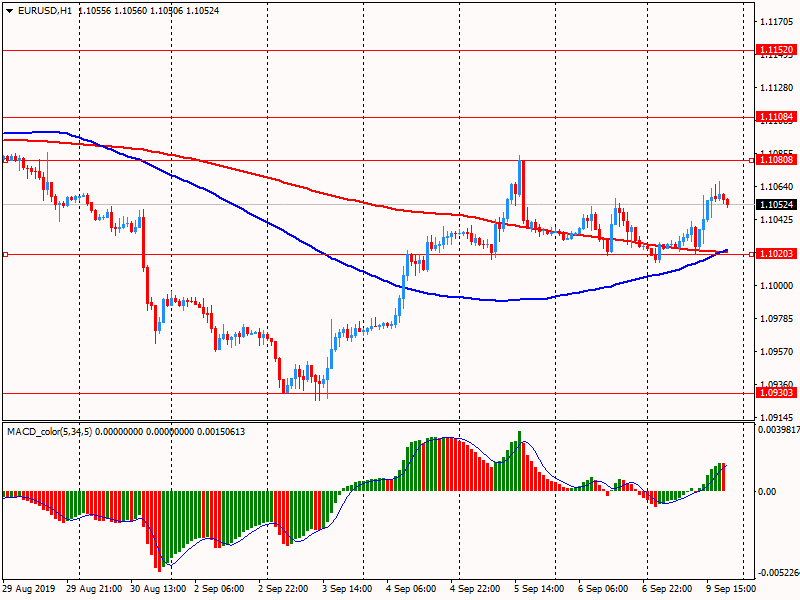The image size is (800, 600).
Task: Select right anchor square of 1.10203 line
Action: point(752,254)
